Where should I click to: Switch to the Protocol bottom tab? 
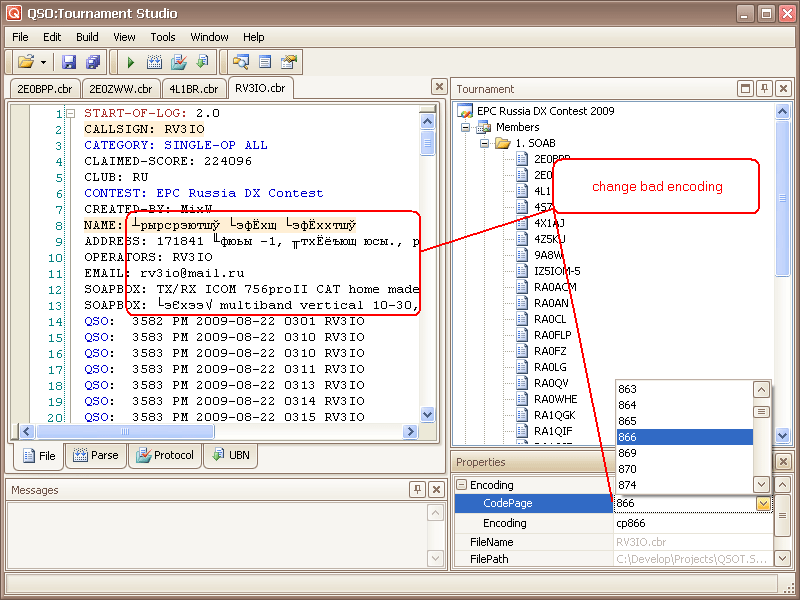pos(165,455)
